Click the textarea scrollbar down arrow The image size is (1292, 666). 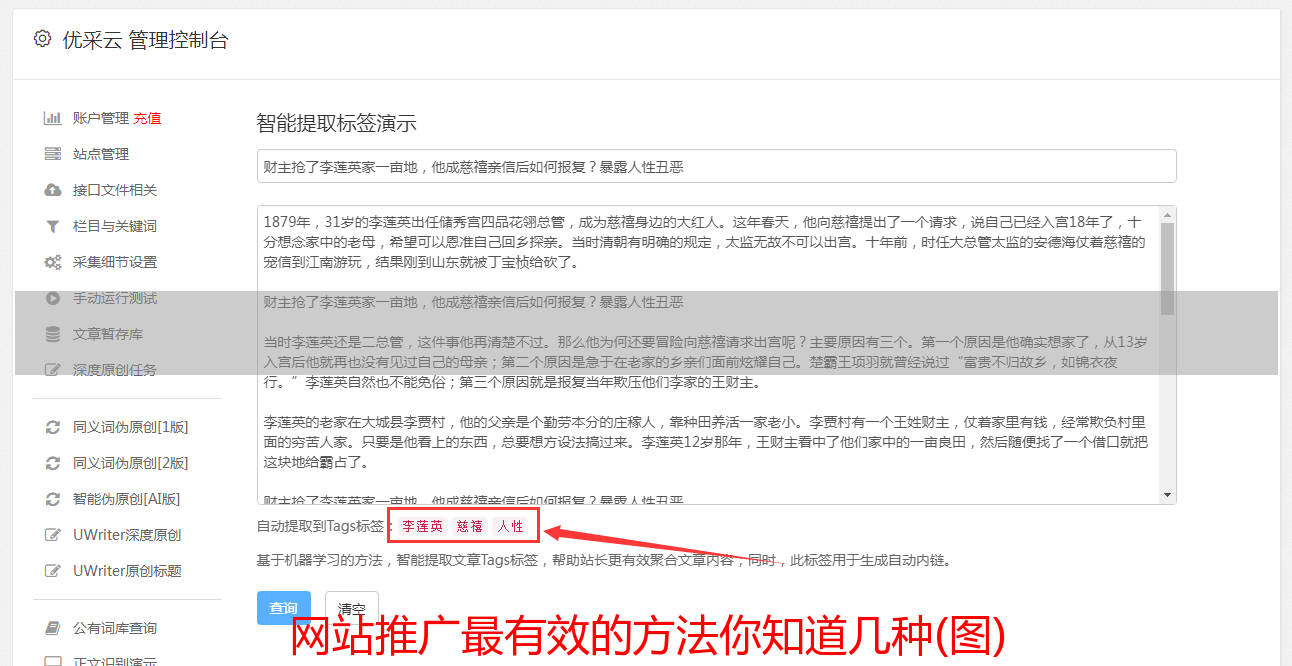[x=1167, y=495]
